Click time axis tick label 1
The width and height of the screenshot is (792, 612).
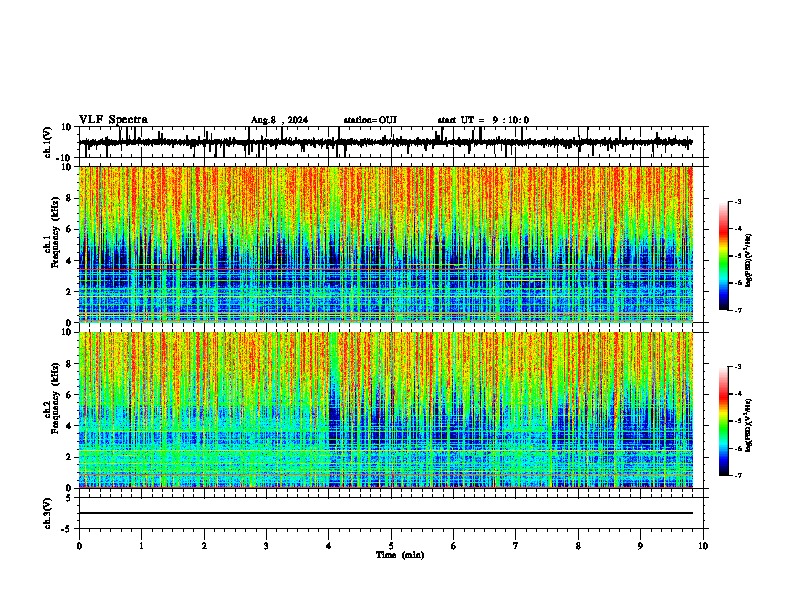click(141, 546)
